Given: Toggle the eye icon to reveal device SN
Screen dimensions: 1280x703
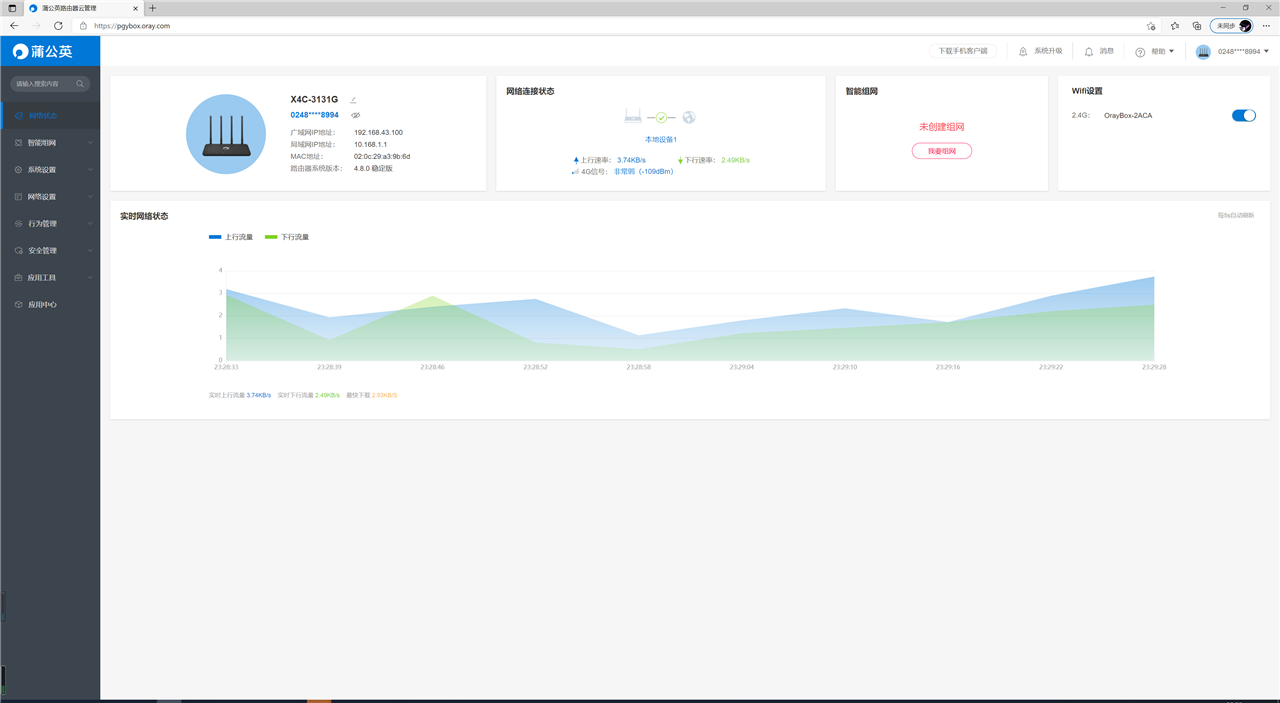Looking at the screenshot, I should (x=355, y=115).
